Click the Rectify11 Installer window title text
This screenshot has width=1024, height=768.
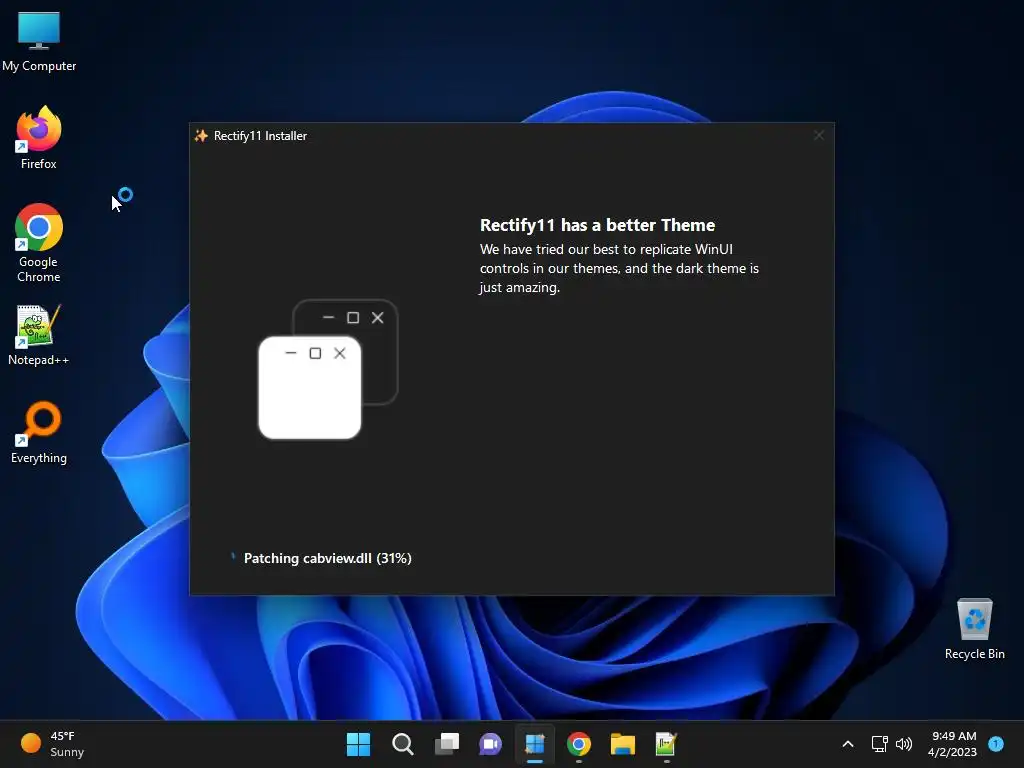pos(260,136)
